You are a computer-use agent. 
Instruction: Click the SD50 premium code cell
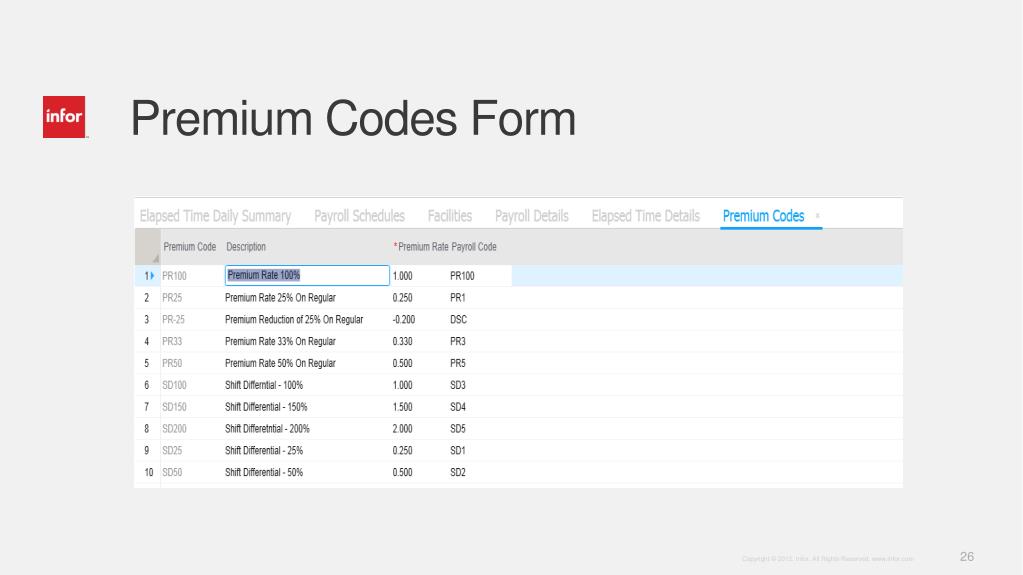tap(172, 473)
